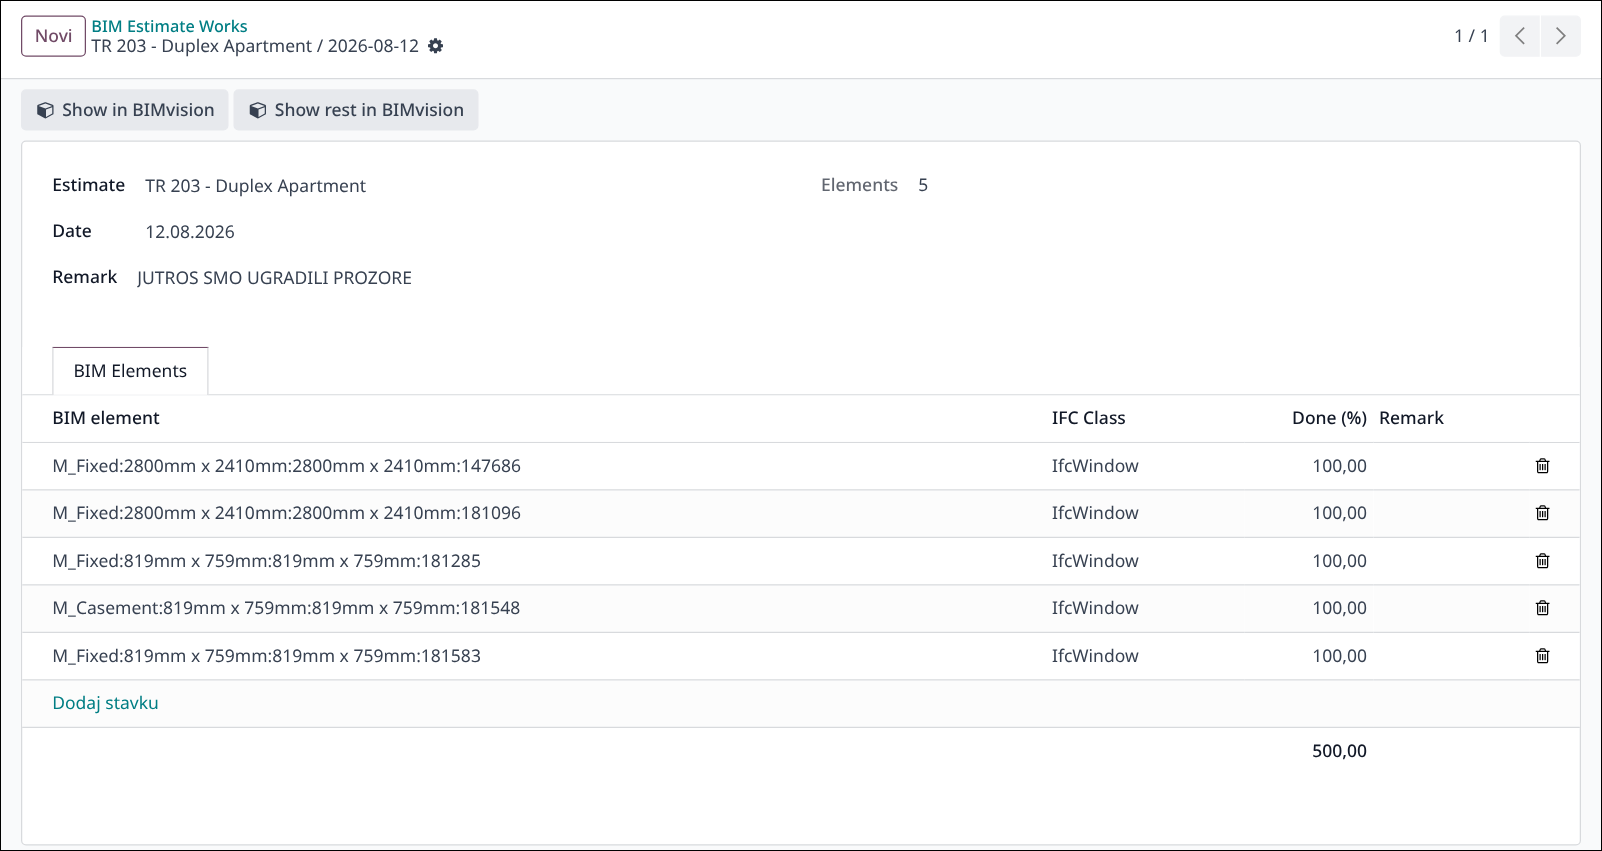Screen dimensions: 1602x851
Task: Go to the next record arrow
Action: (x=1561, y=36)
